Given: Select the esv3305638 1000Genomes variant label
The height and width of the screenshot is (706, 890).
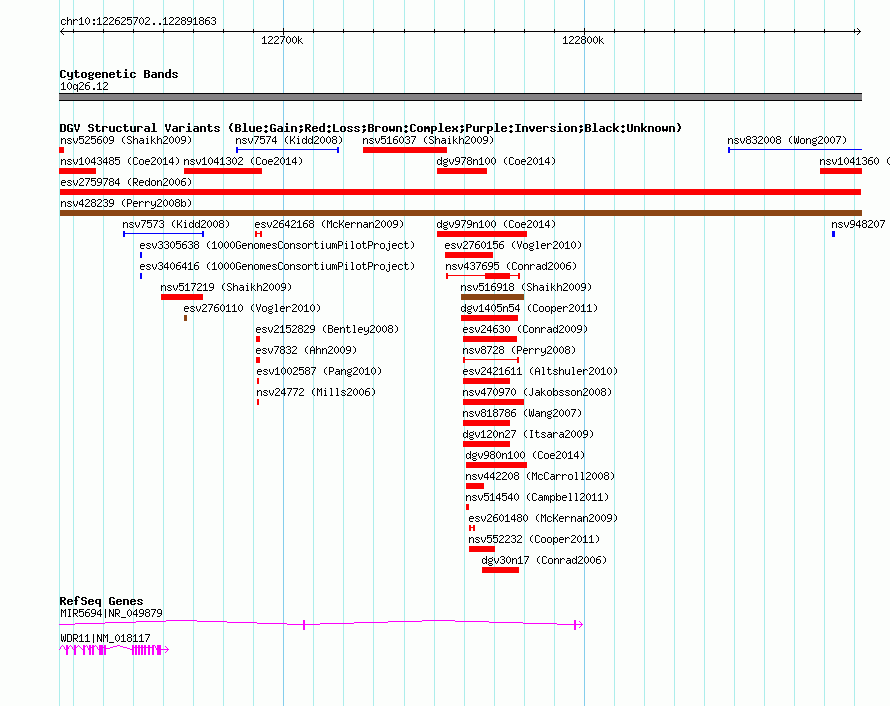Looking at the screenshot, I should 277,245.
